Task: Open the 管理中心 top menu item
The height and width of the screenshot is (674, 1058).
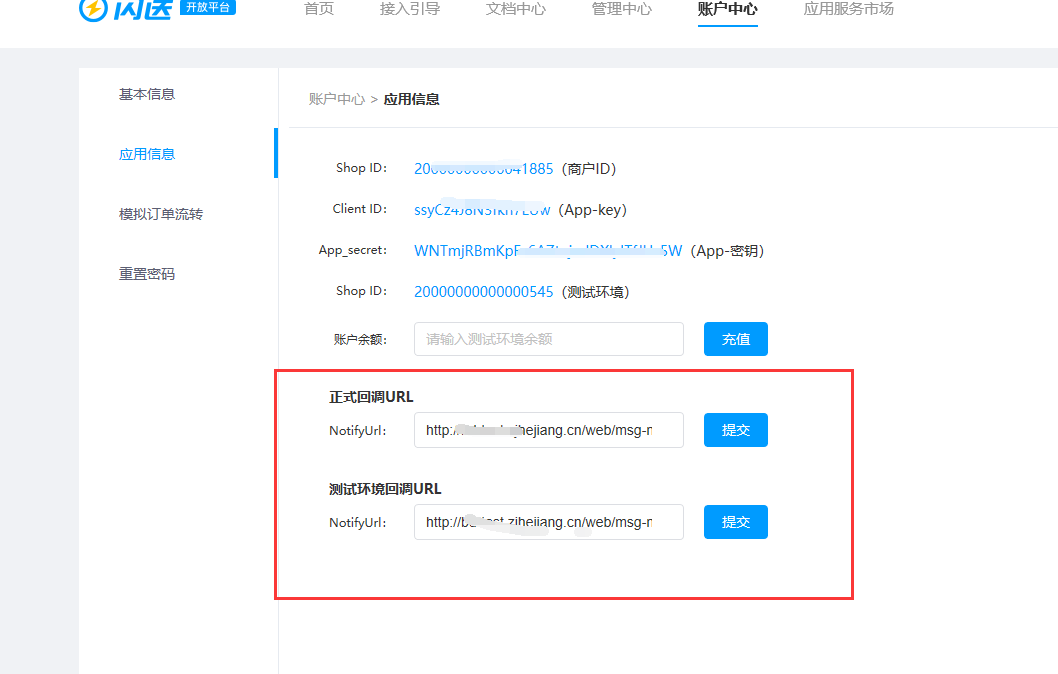Action: click(x=622, y=10)
